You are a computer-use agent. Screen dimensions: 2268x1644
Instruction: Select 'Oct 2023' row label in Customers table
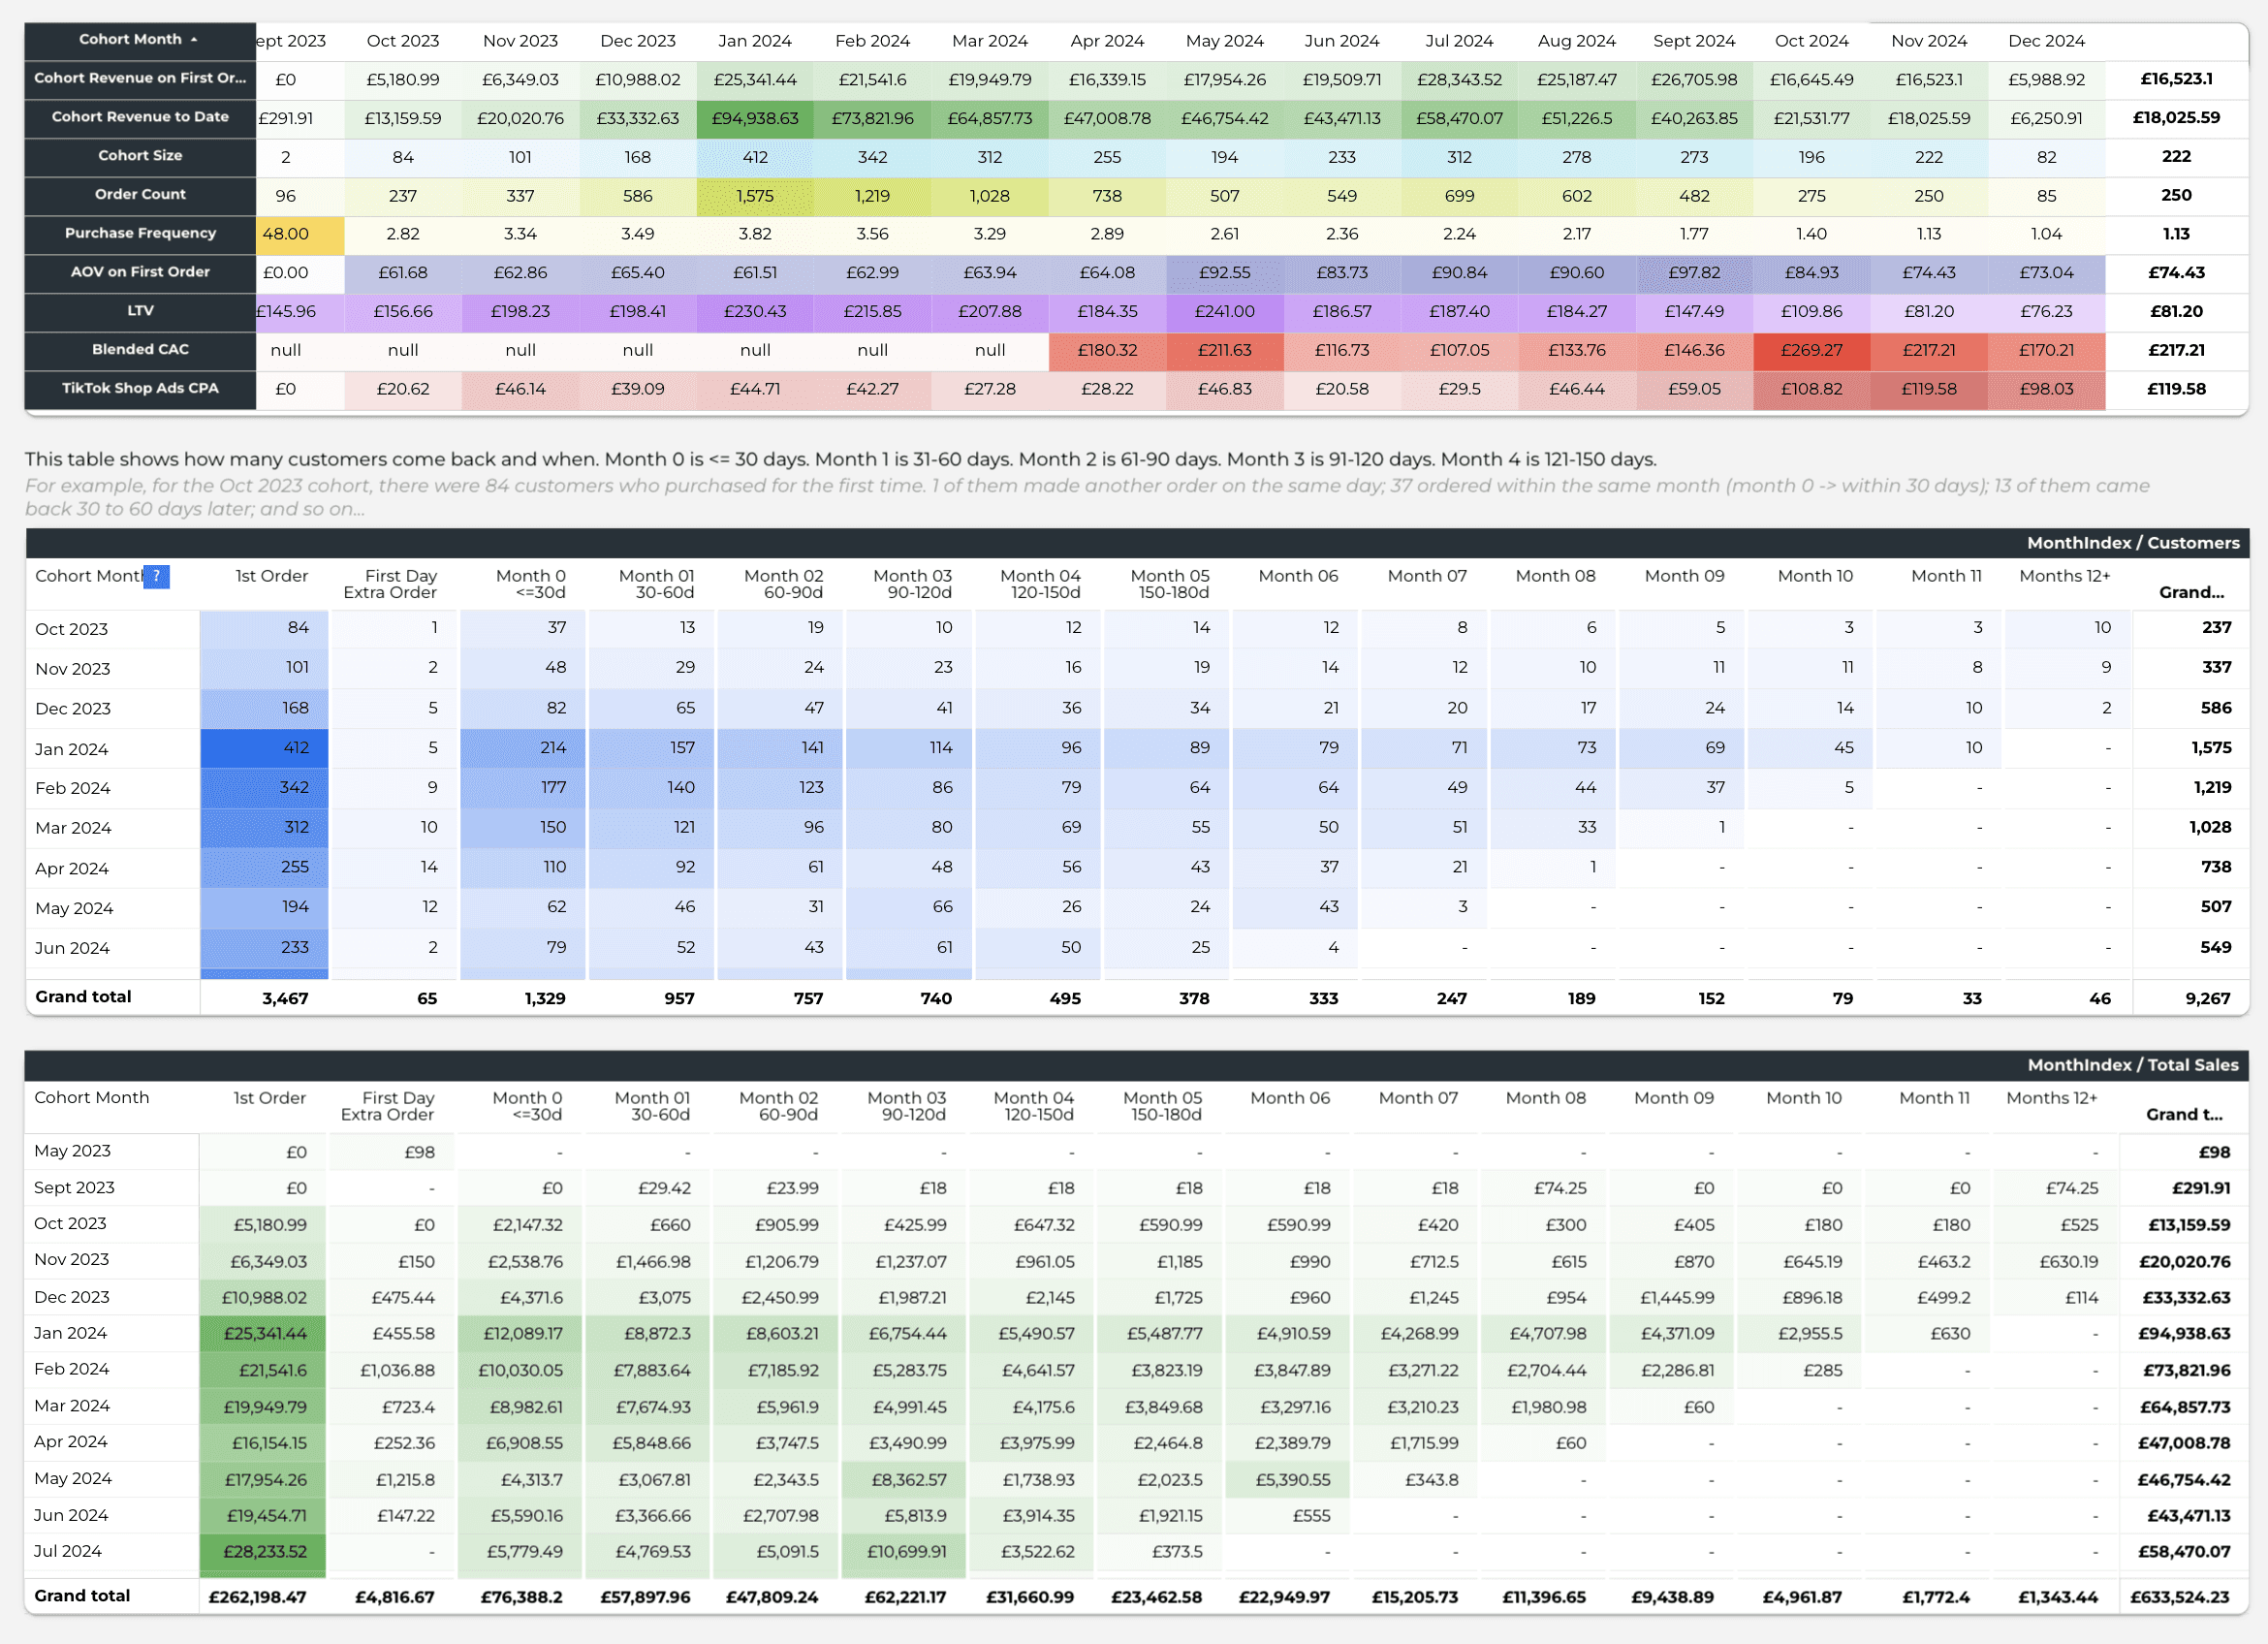point(71,629)
